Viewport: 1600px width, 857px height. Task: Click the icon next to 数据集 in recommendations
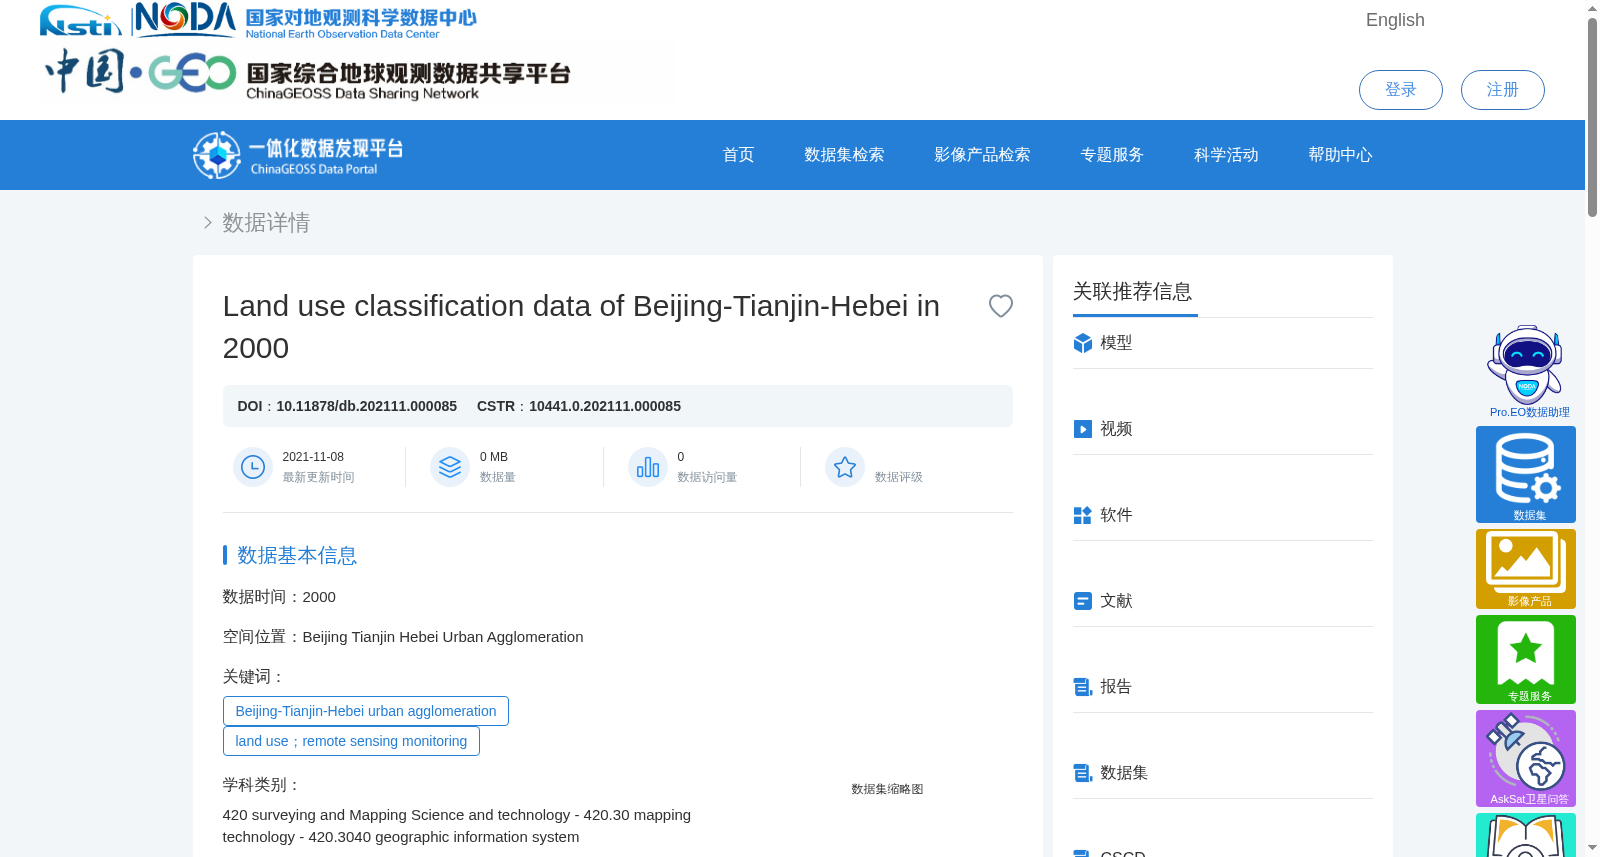coord(1082,773)
